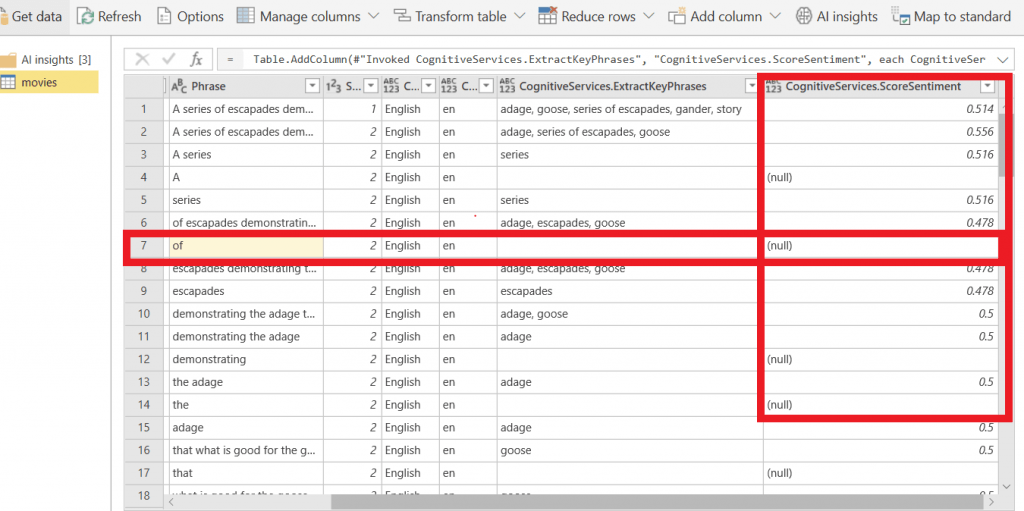Expand the Manage columns dropdown chevron

373,16
